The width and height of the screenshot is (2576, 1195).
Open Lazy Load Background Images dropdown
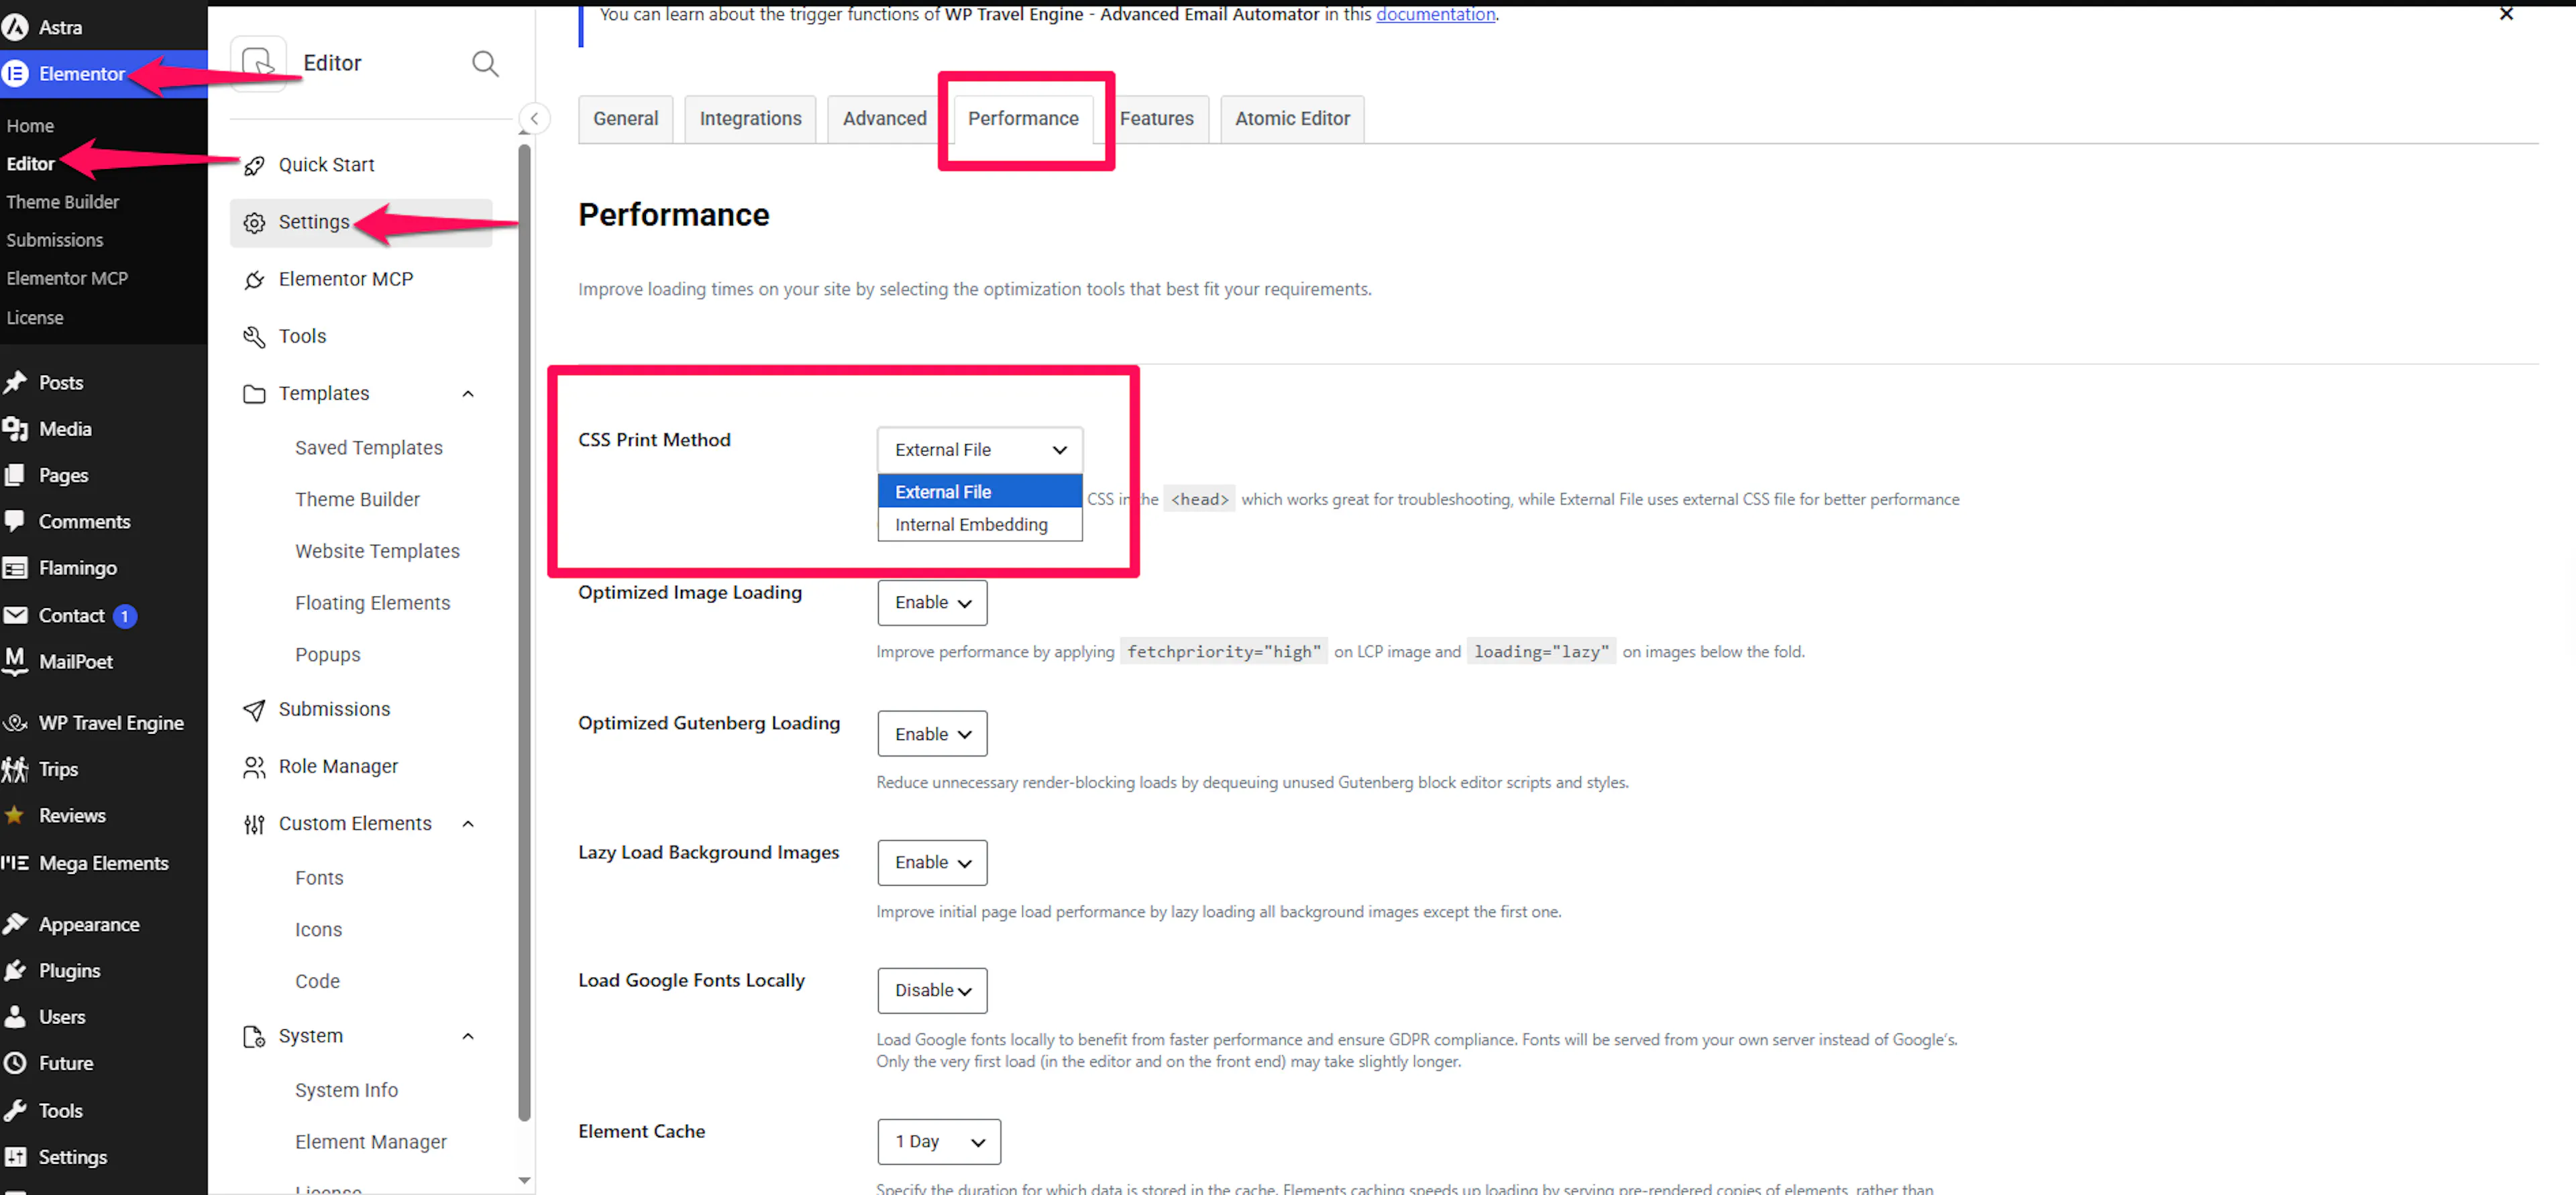[x=932, y=863]
